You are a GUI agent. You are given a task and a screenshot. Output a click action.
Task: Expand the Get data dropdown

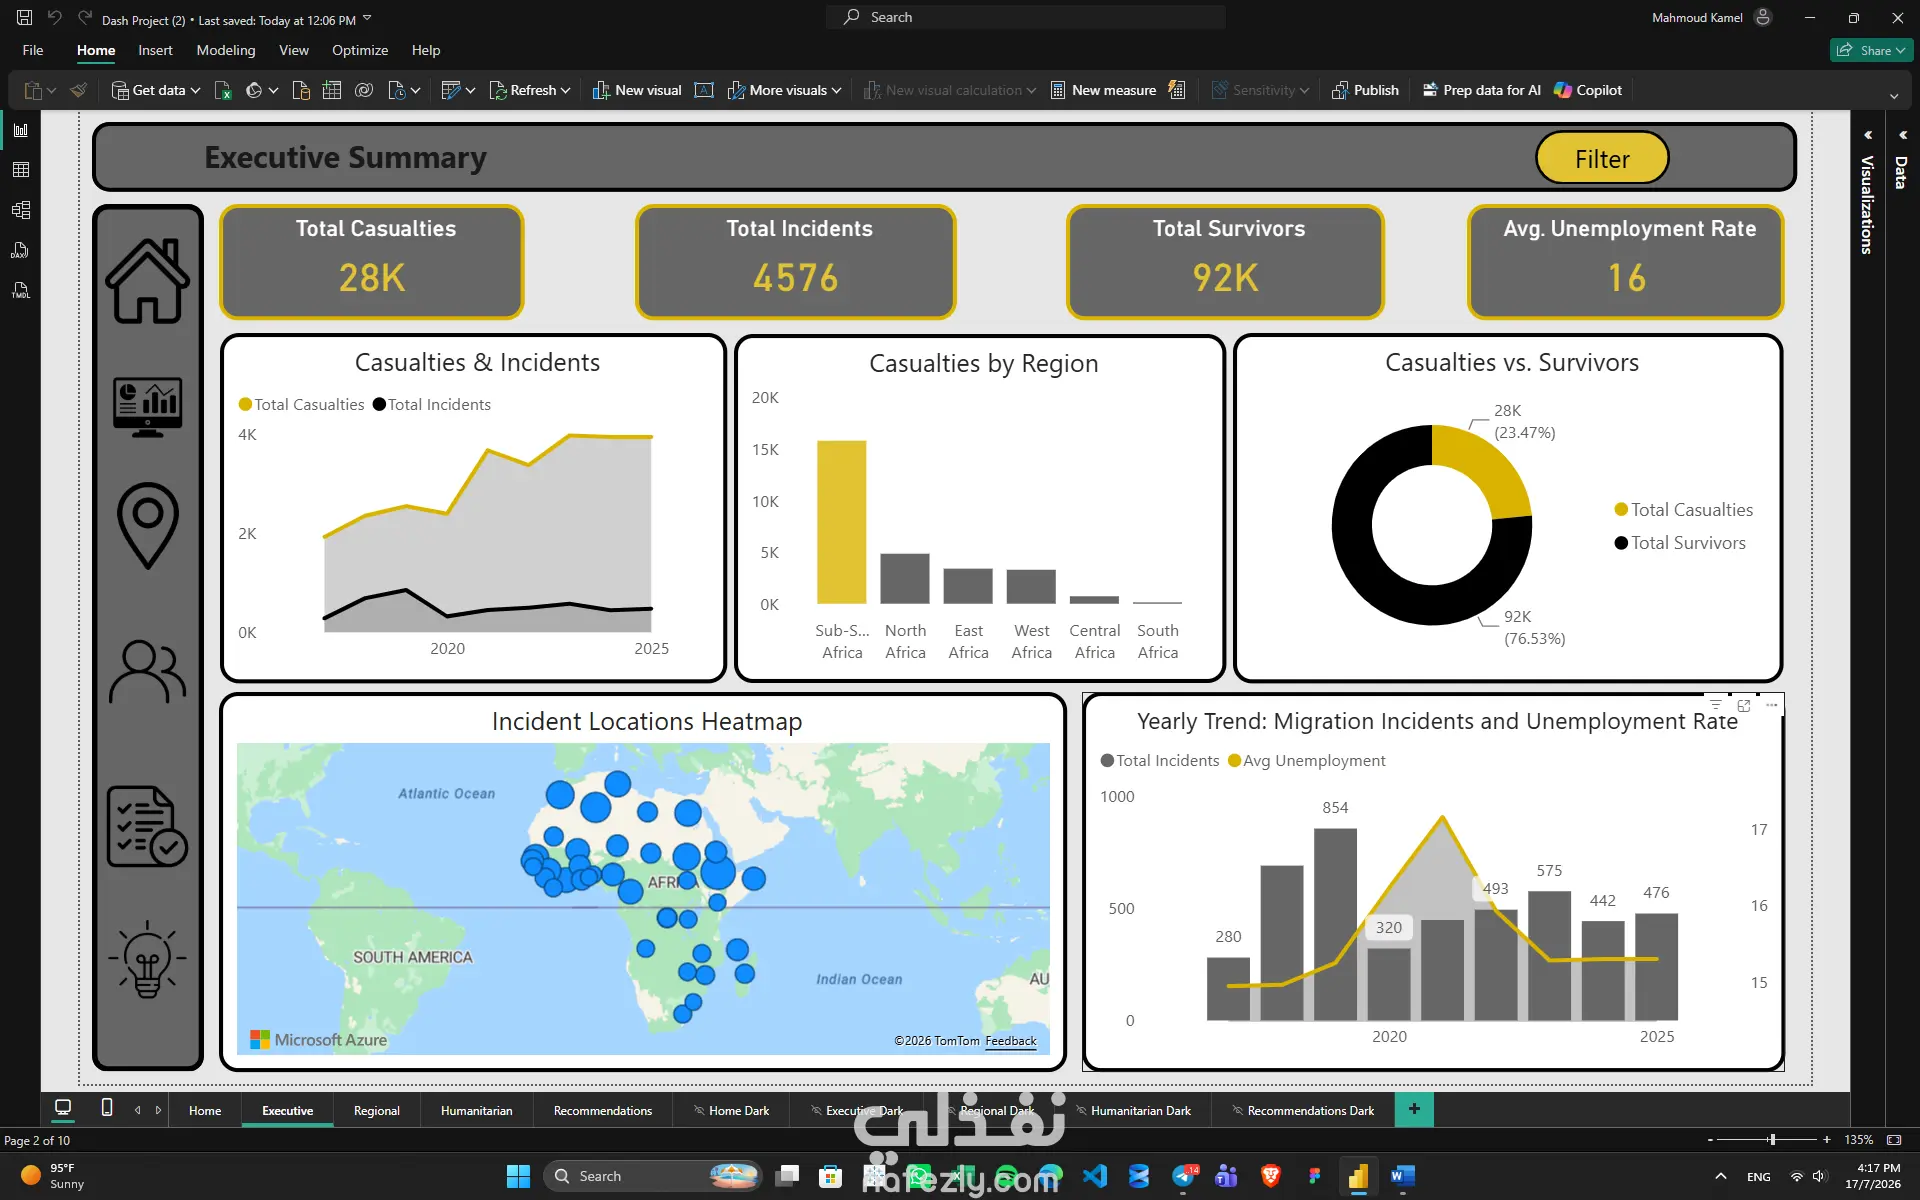196,90
